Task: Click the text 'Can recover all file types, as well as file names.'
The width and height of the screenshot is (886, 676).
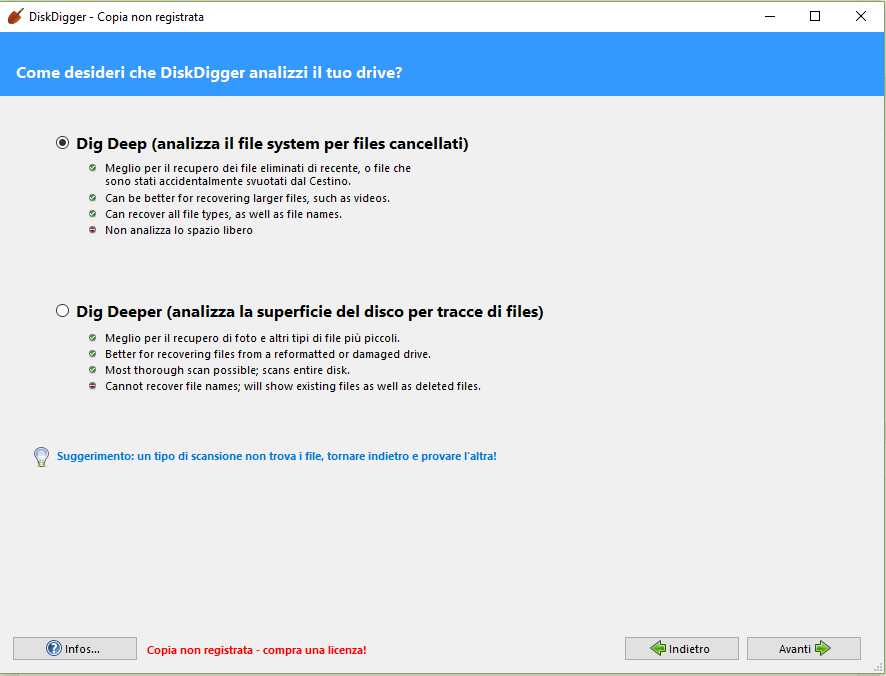Action: coord(223,214)
